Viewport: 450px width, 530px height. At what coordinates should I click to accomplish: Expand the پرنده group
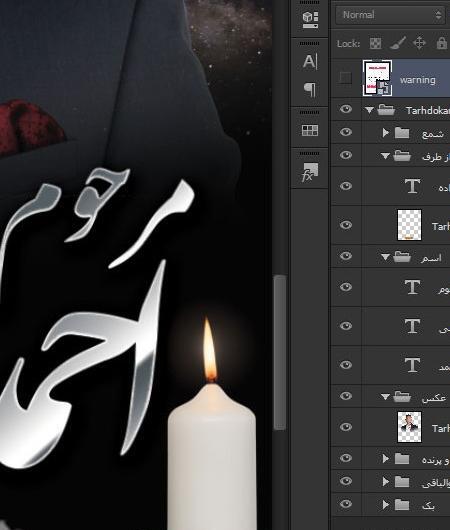tap(385, 459)
